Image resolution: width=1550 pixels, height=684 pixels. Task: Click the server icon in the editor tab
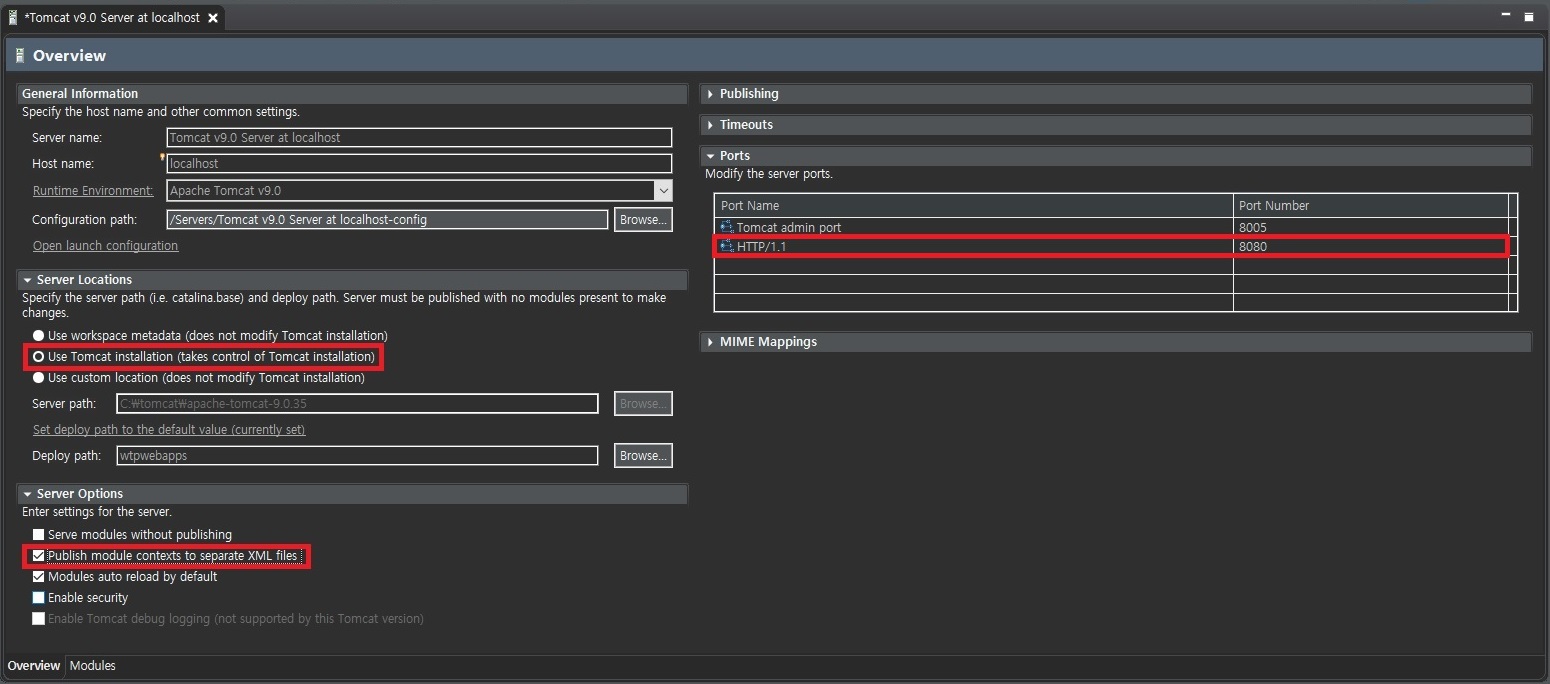click(13, 18)
